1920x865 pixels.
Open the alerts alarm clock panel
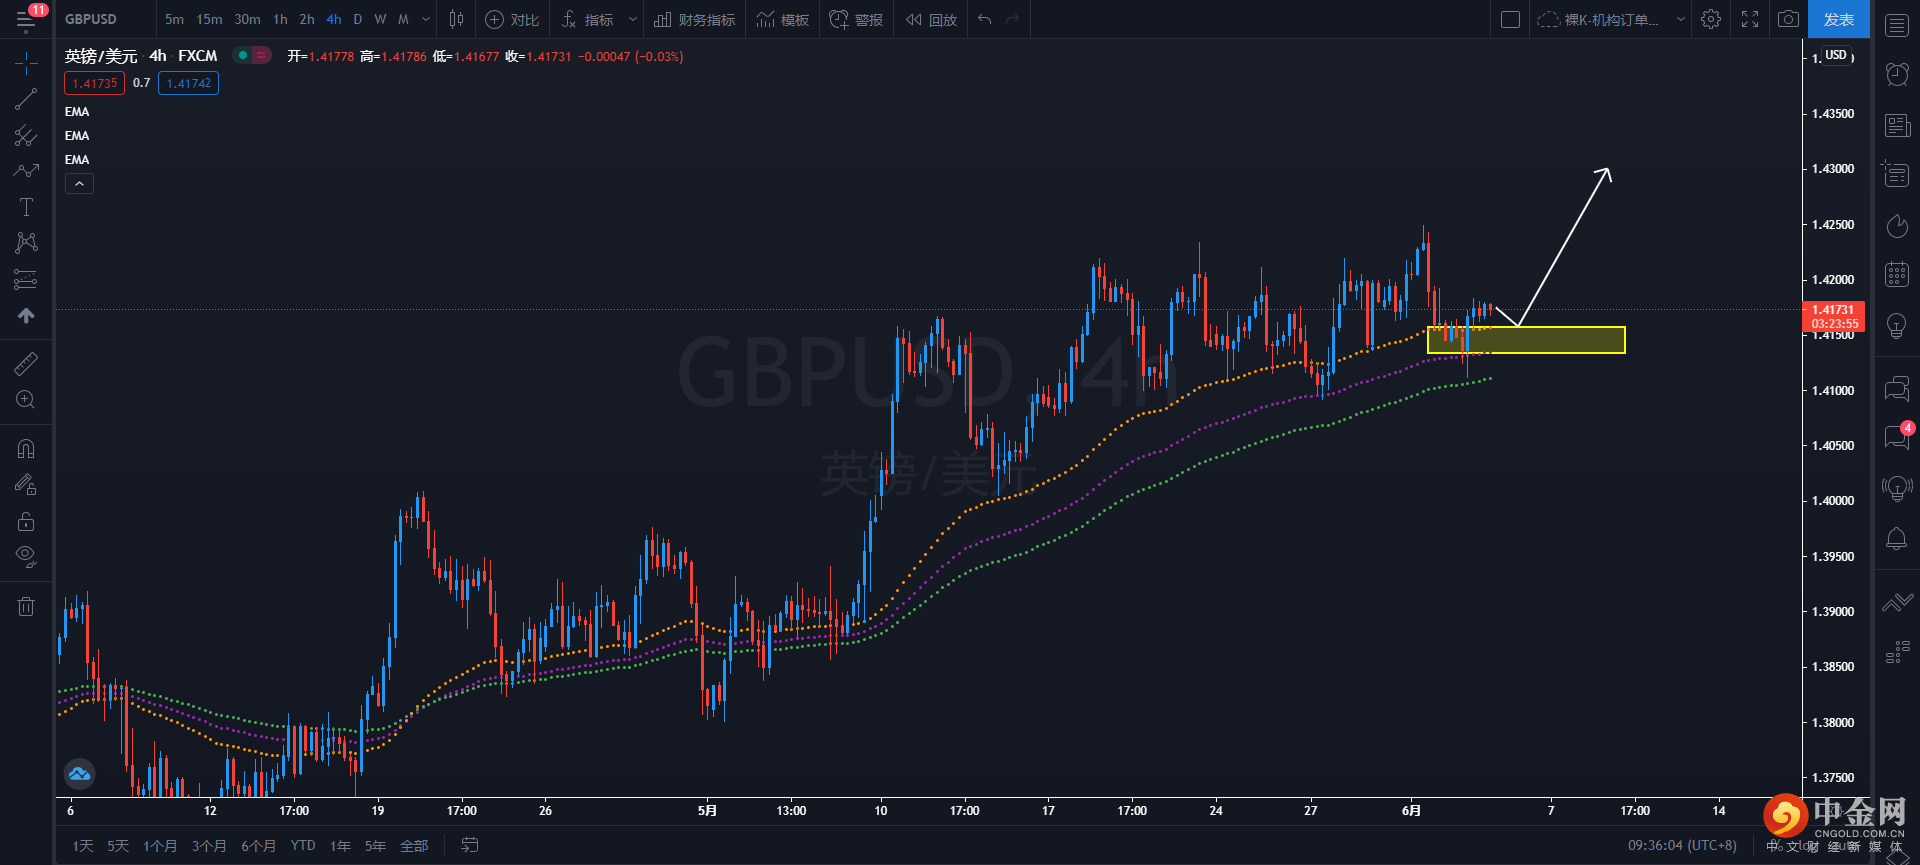(x=1897, y=74)
